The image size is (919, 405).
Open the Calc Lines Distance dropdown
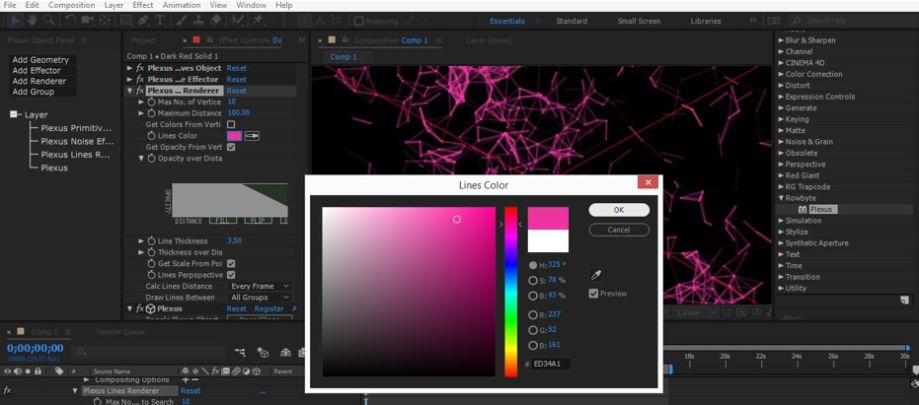(x=259, y=286)
